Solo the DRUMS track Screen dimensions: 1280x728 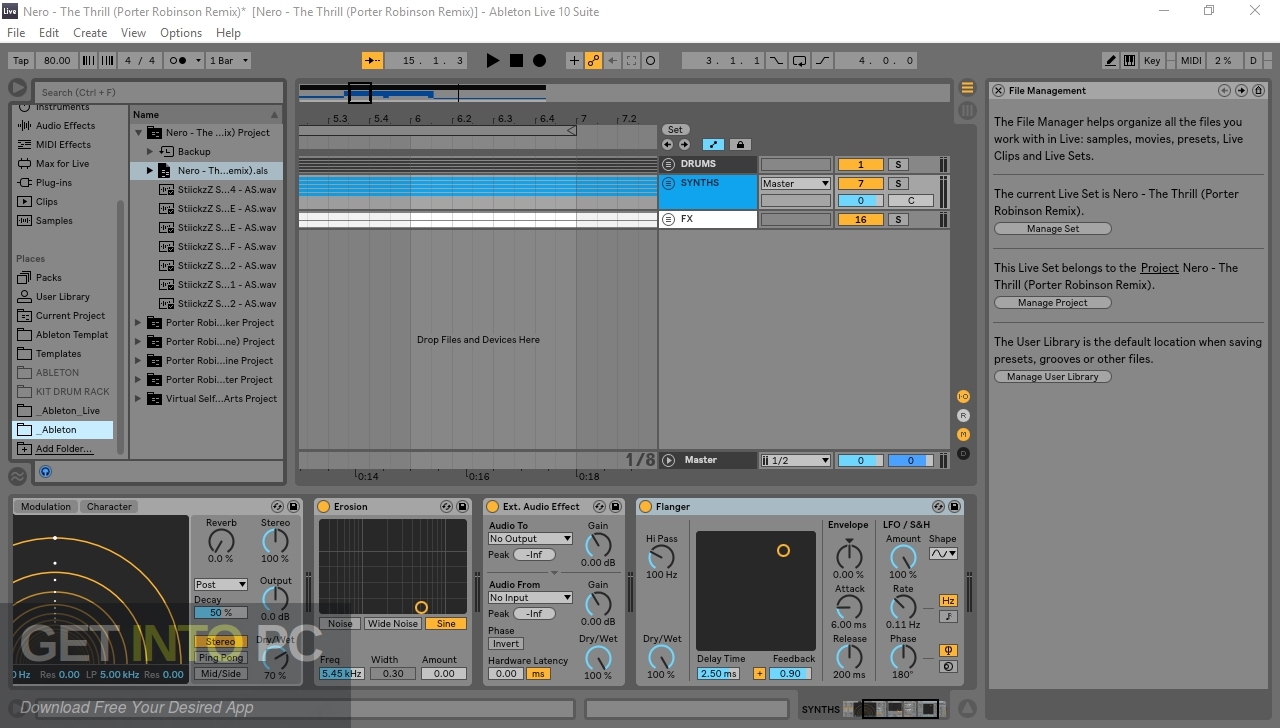click(x=899, y=164)
